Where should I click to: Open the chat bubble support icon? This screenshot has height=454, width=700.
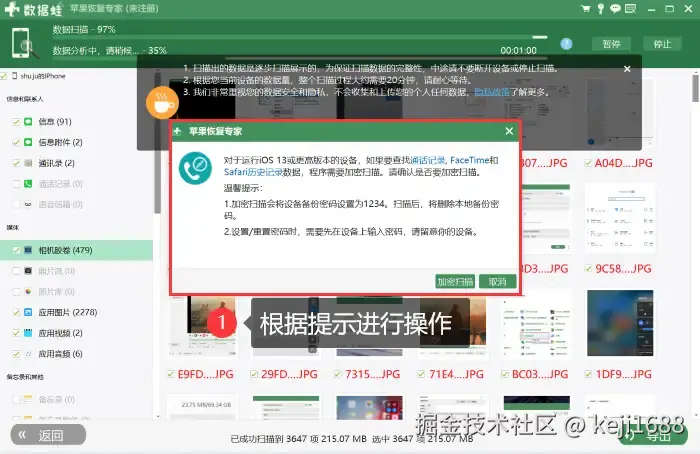point(615,8)
